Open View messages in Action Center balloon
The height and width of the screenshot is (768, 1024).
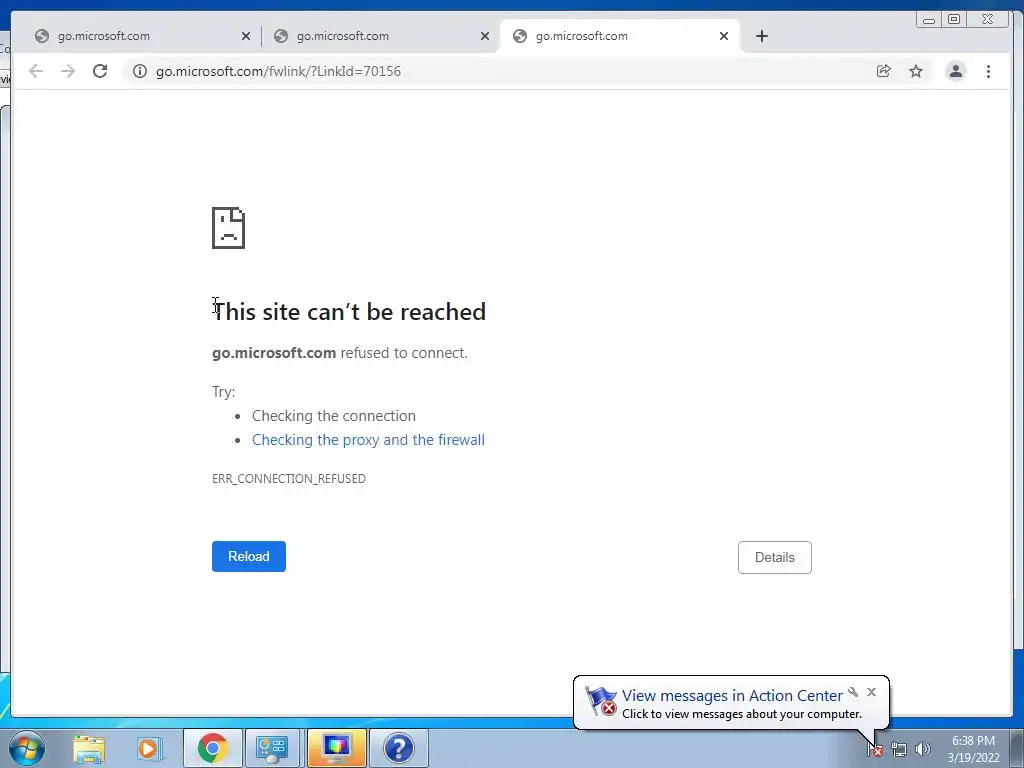coord(731,696)
